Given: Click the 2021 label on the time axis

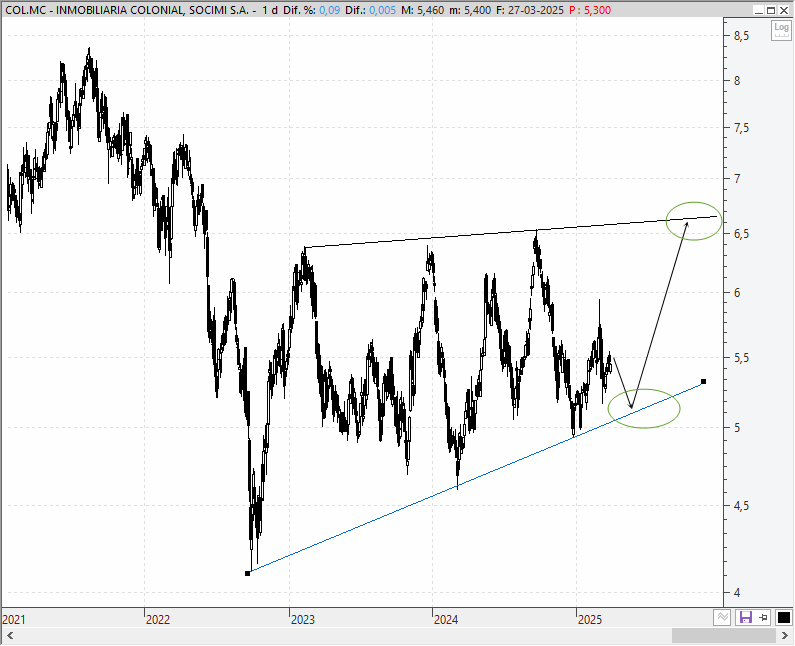Looking at the screenshot, I should [14, 620].
